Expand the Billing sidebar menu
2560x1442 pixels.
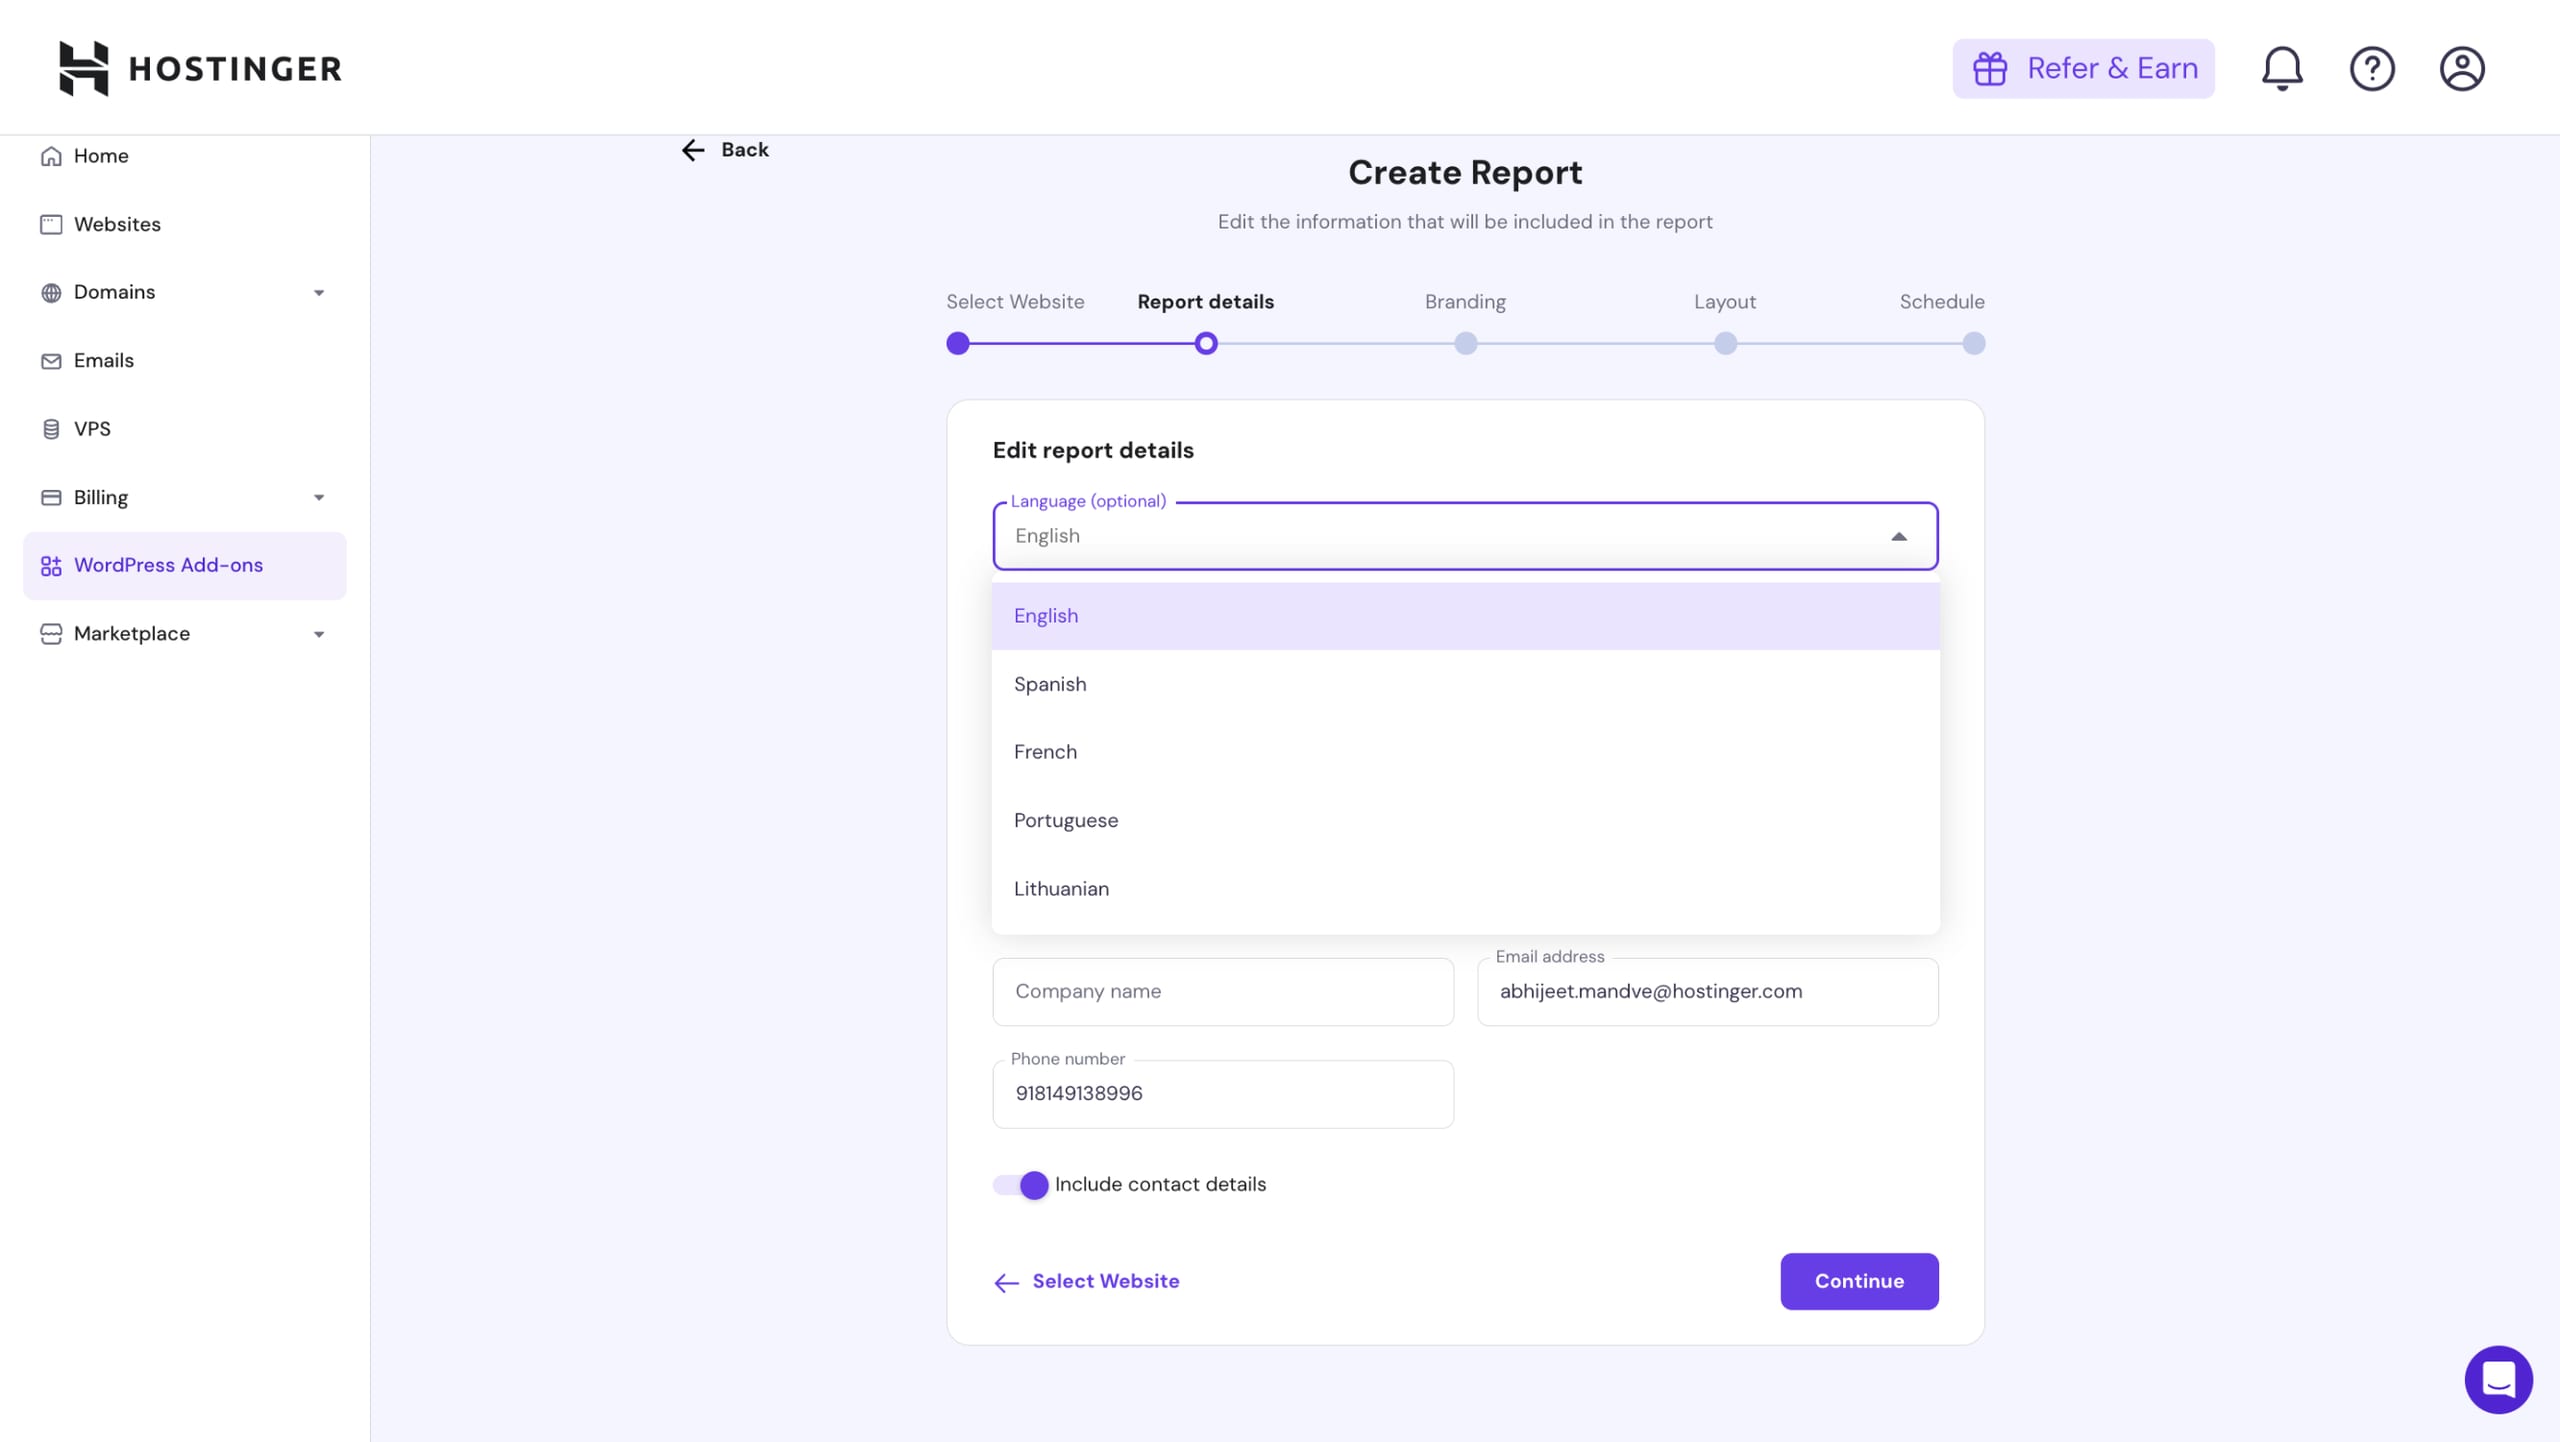point(318,498)
